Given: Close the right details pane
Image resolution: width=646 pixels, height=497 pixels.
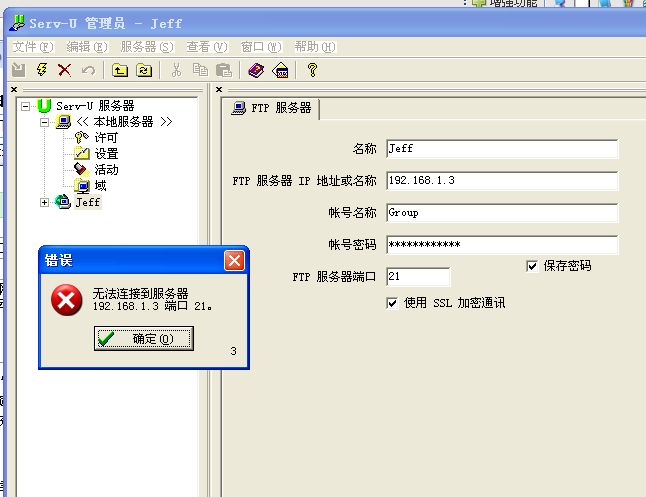Looking at the screenshot, I should 219,89.
